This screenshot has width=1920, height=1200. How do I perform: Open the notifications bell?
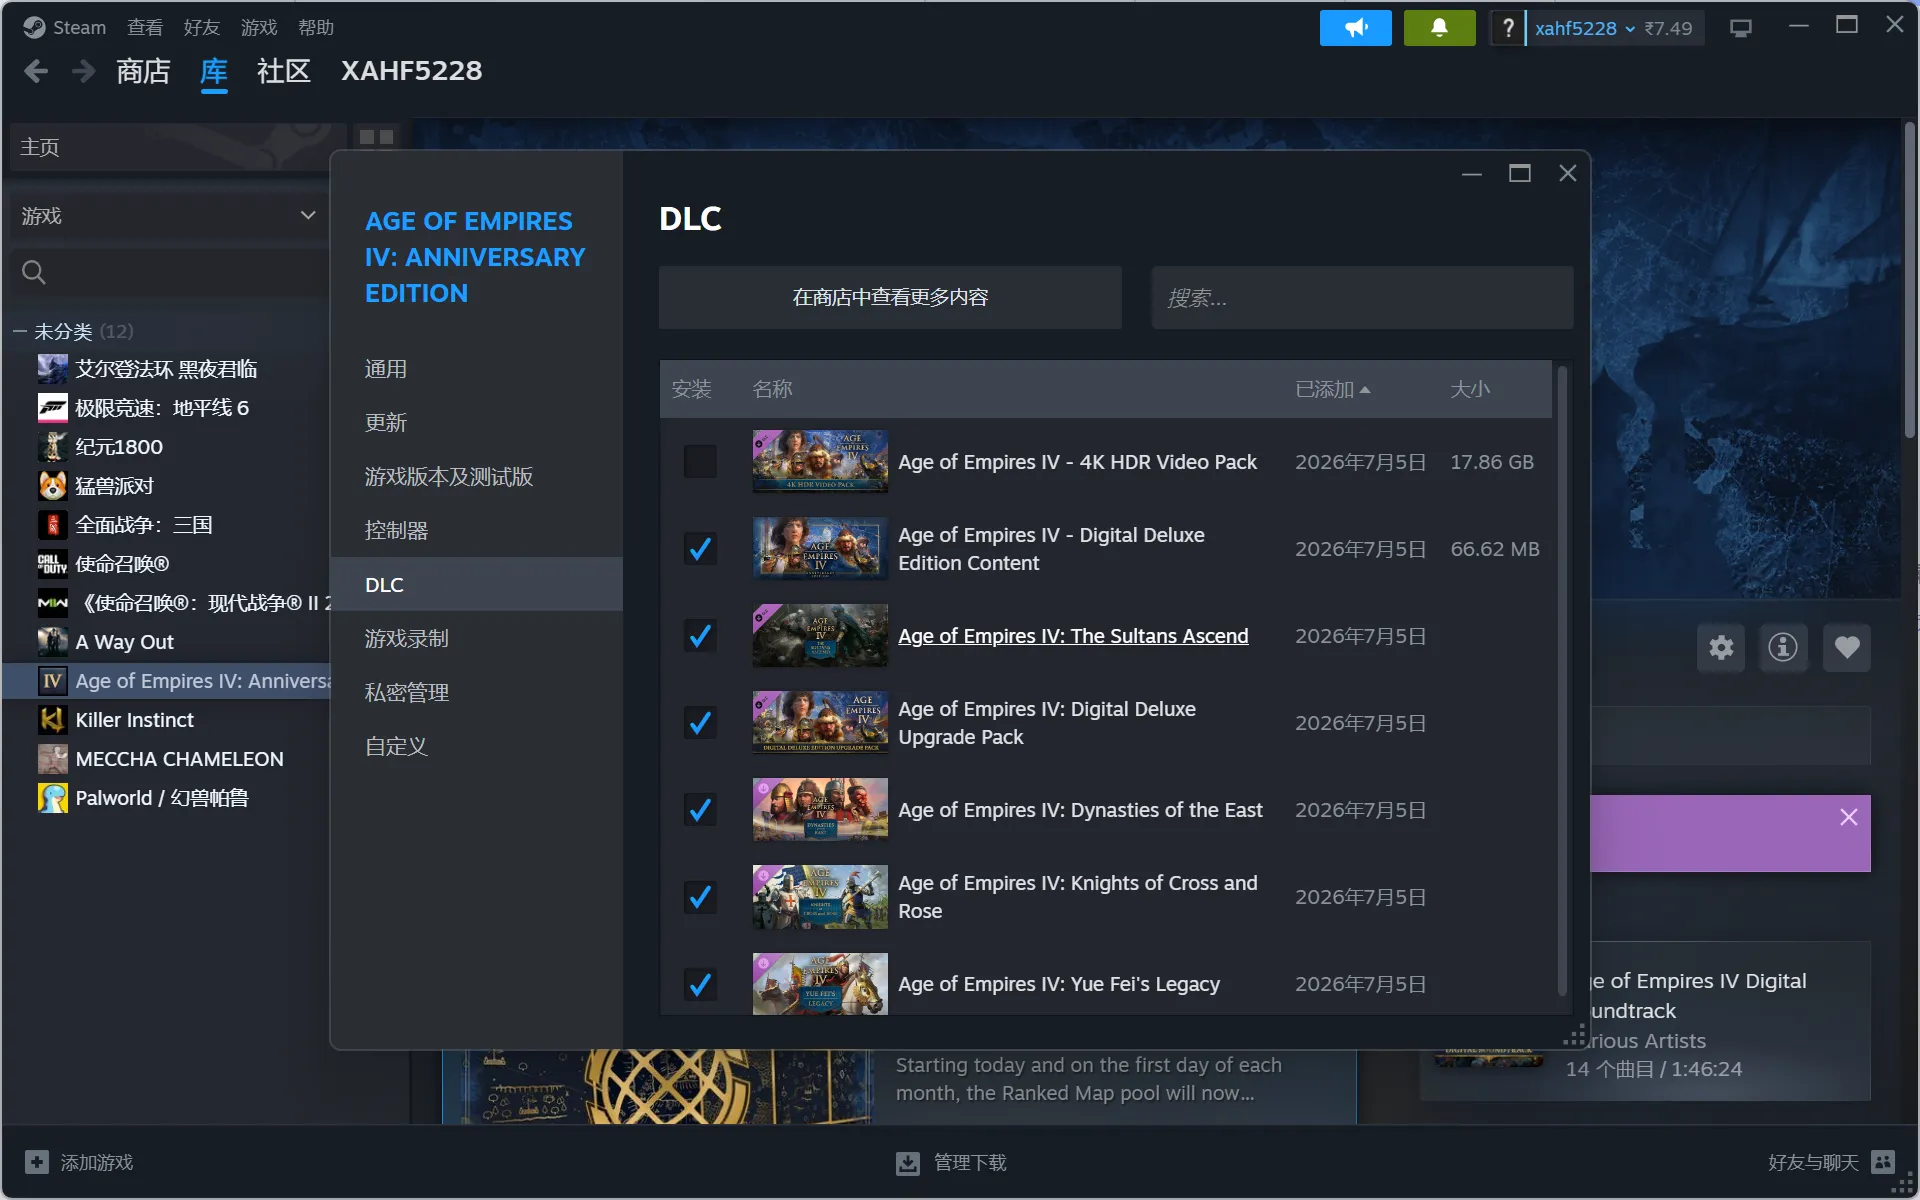tap(1439, 28)
